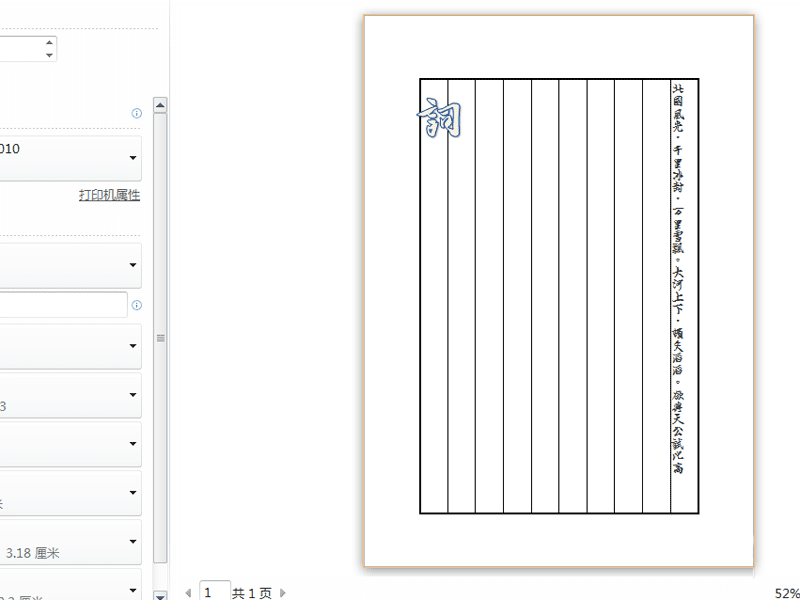The height and width of the screenshot is (600, 800).
Task: Go to previous page in preview
Action: pos(188,593)
